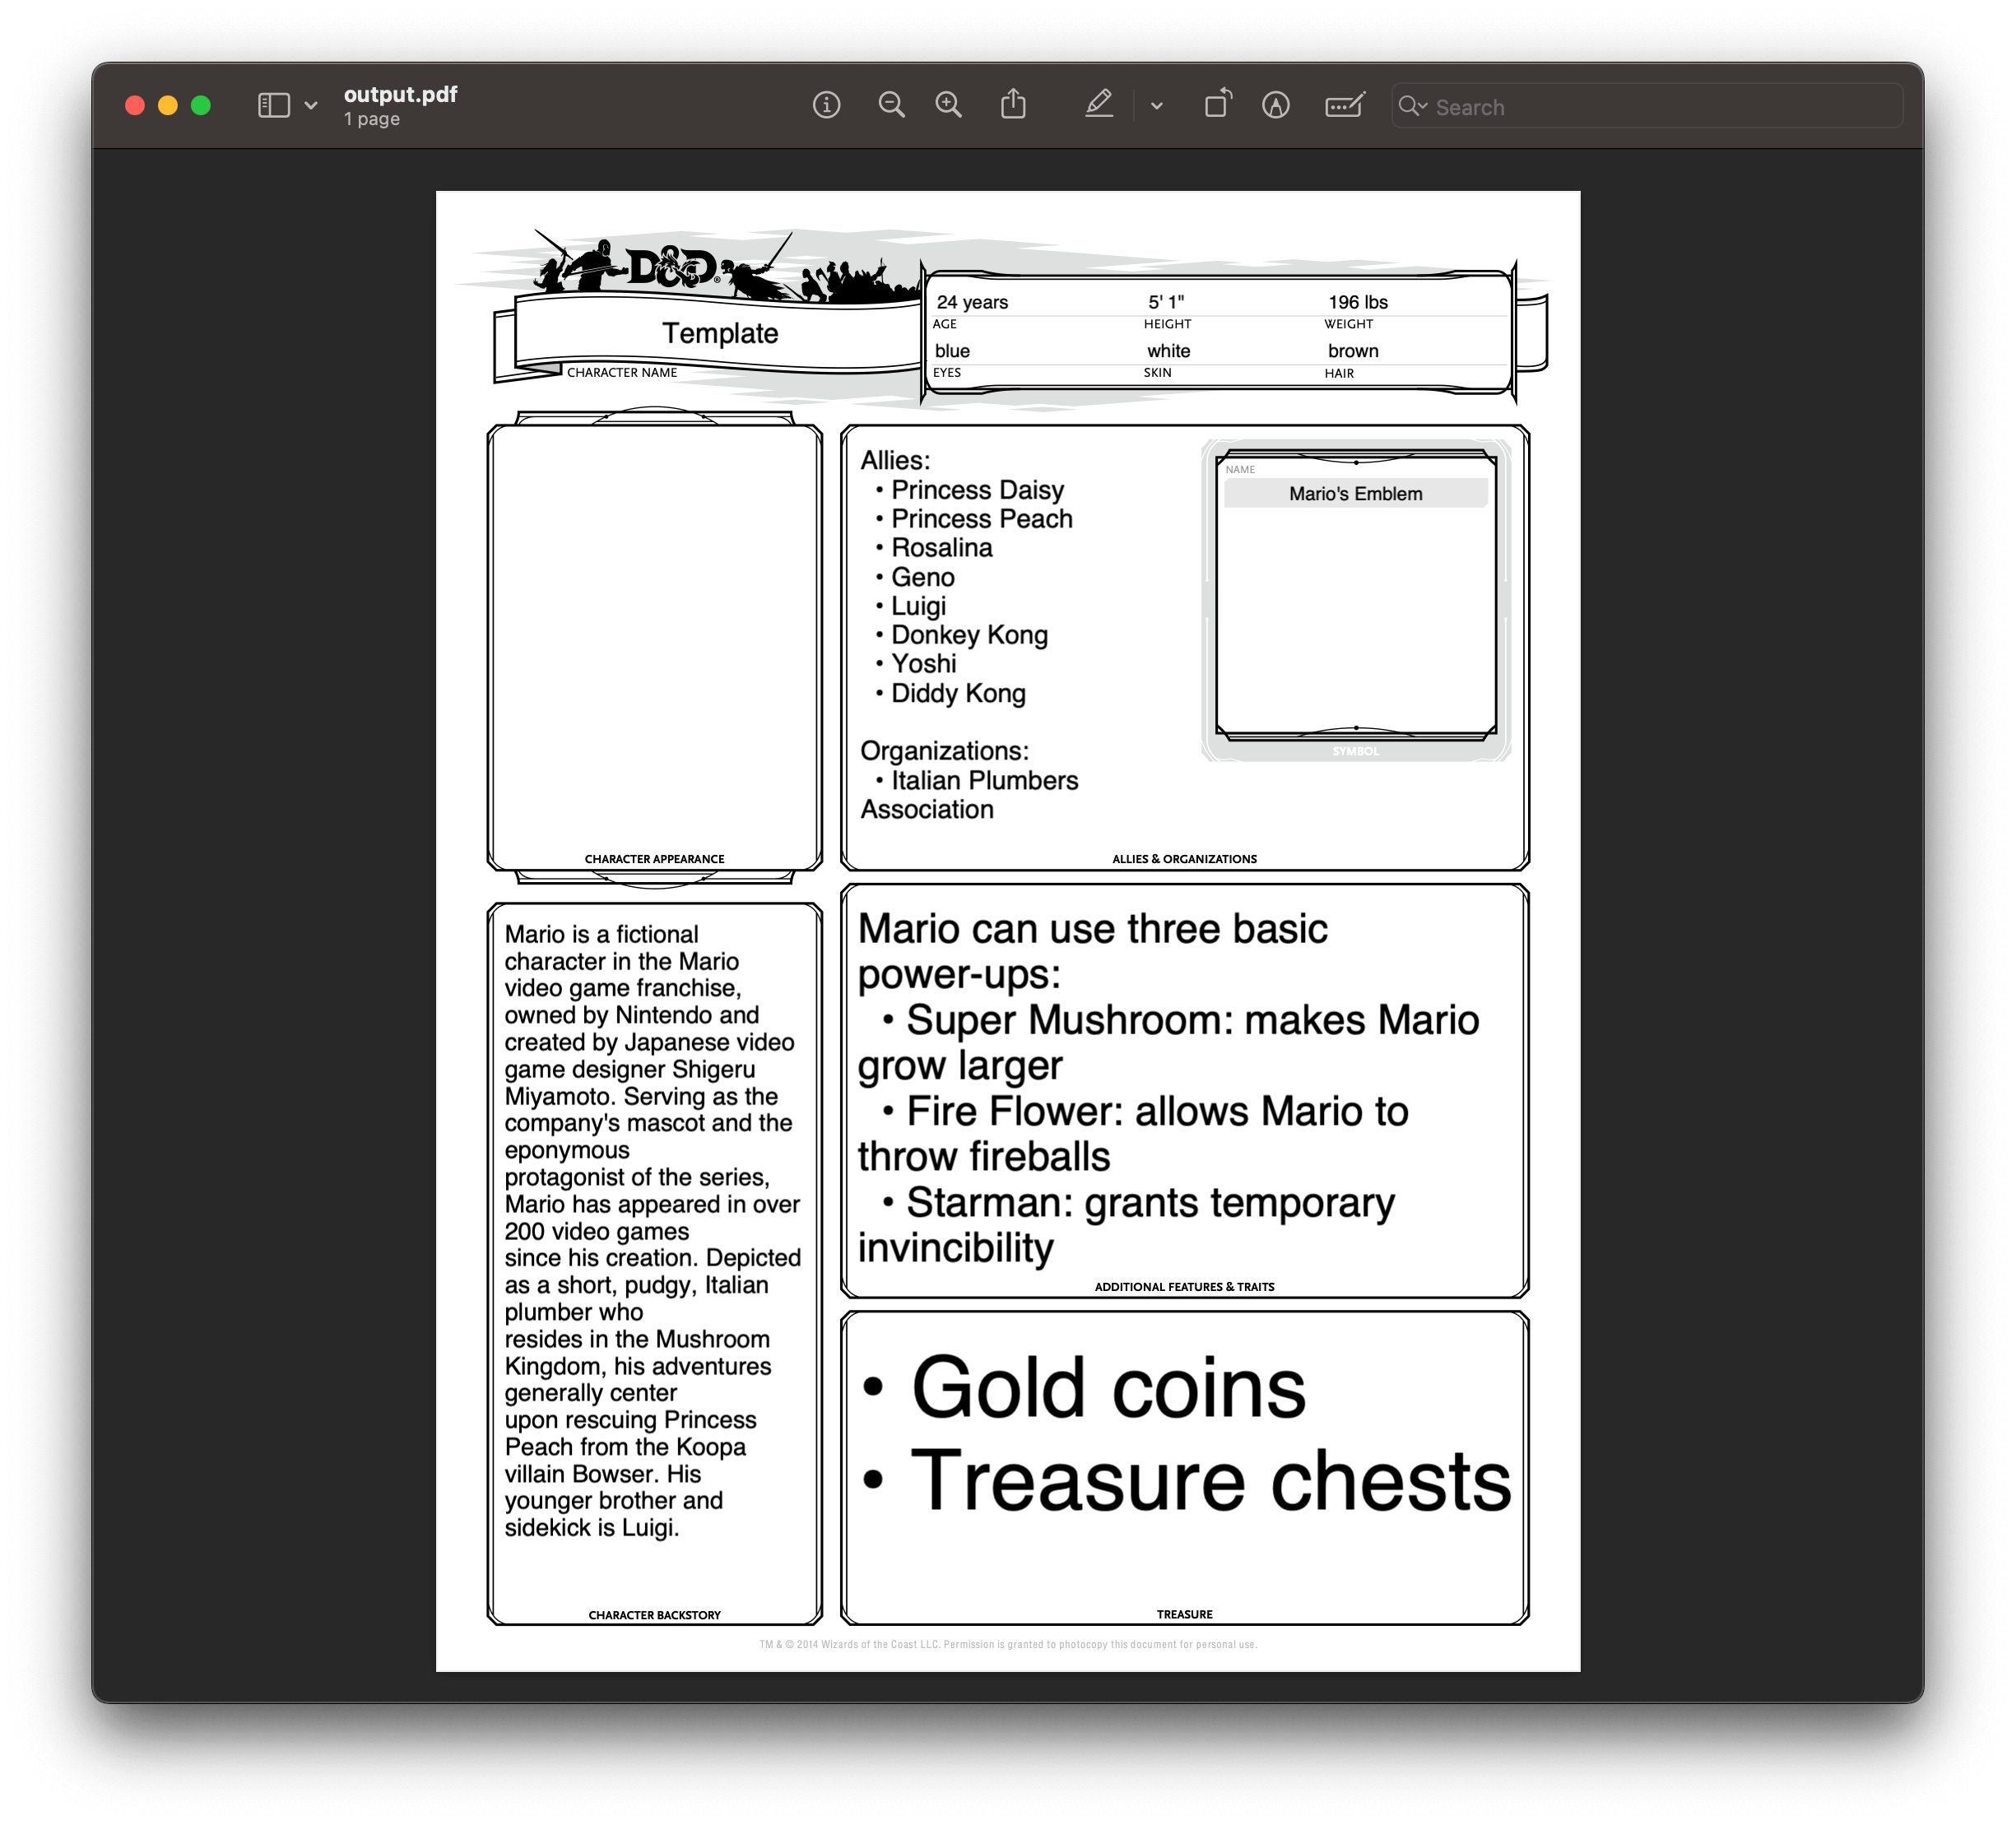The width and height of the screenshot is (2016, 1825).
Task: Click the Mario's Emblem symbol name field
Action: (1355, 492)
